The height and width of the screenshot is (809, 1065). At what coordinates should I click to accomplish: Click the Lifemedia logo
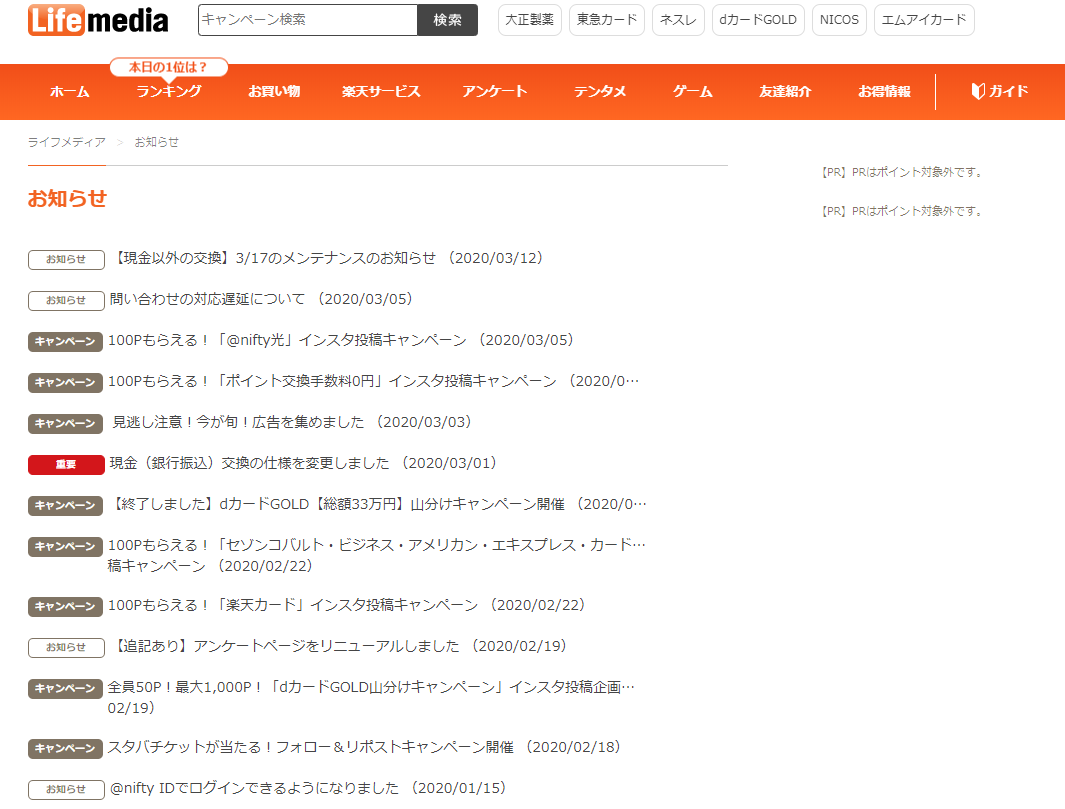98,20
